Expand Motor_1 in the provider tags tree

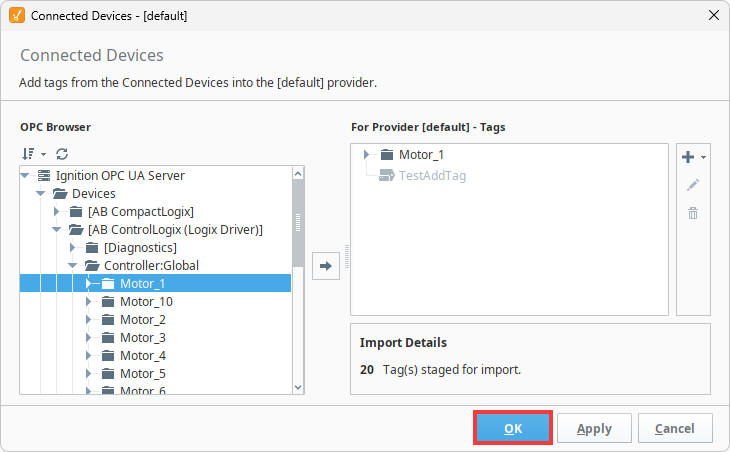(x=366, y=155)
